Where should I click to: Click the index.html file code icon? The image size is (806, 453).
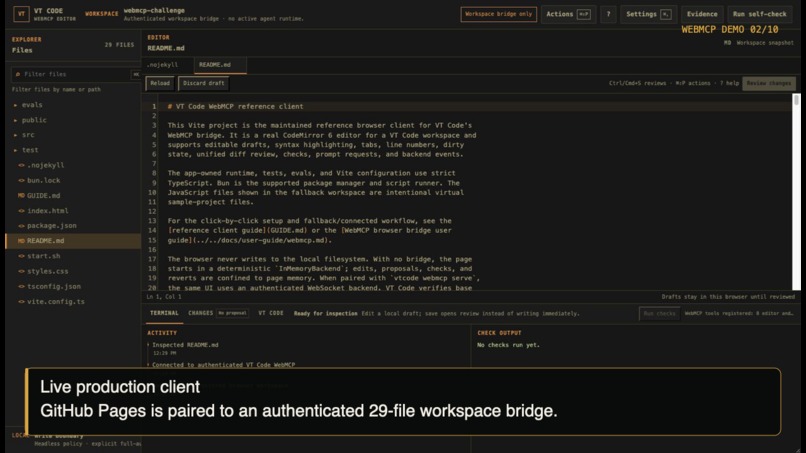click(x=22, y=211)
